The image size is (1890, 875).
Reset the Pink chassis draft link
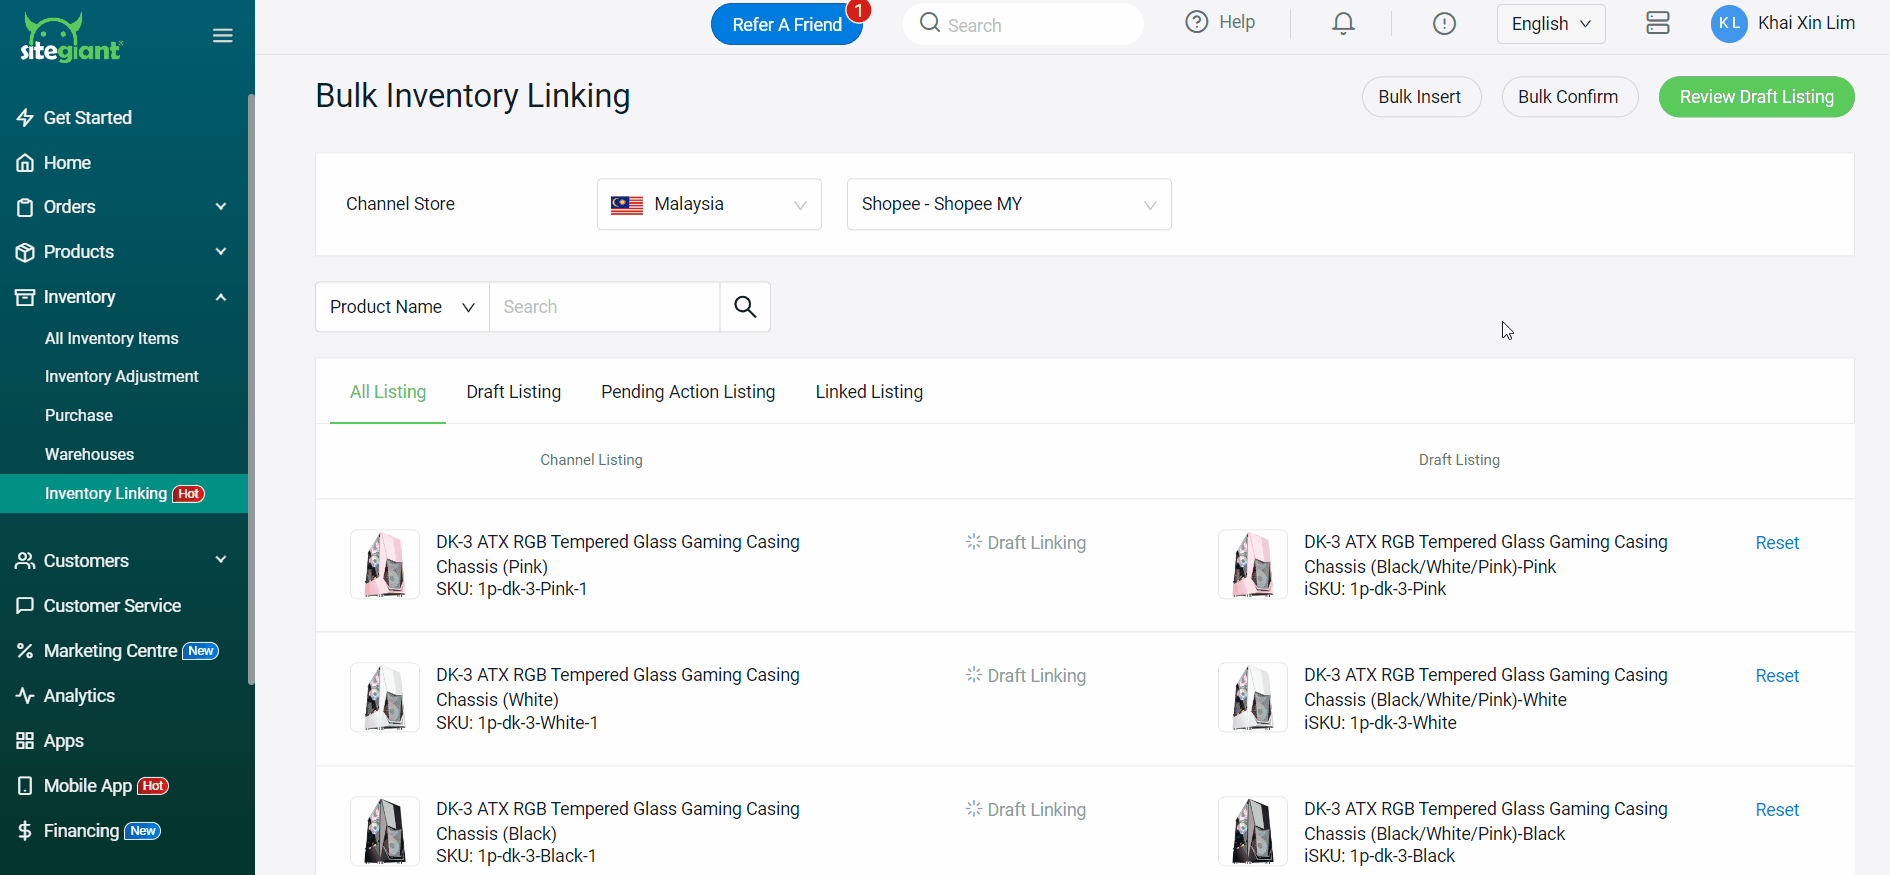tap(1776, 543)
